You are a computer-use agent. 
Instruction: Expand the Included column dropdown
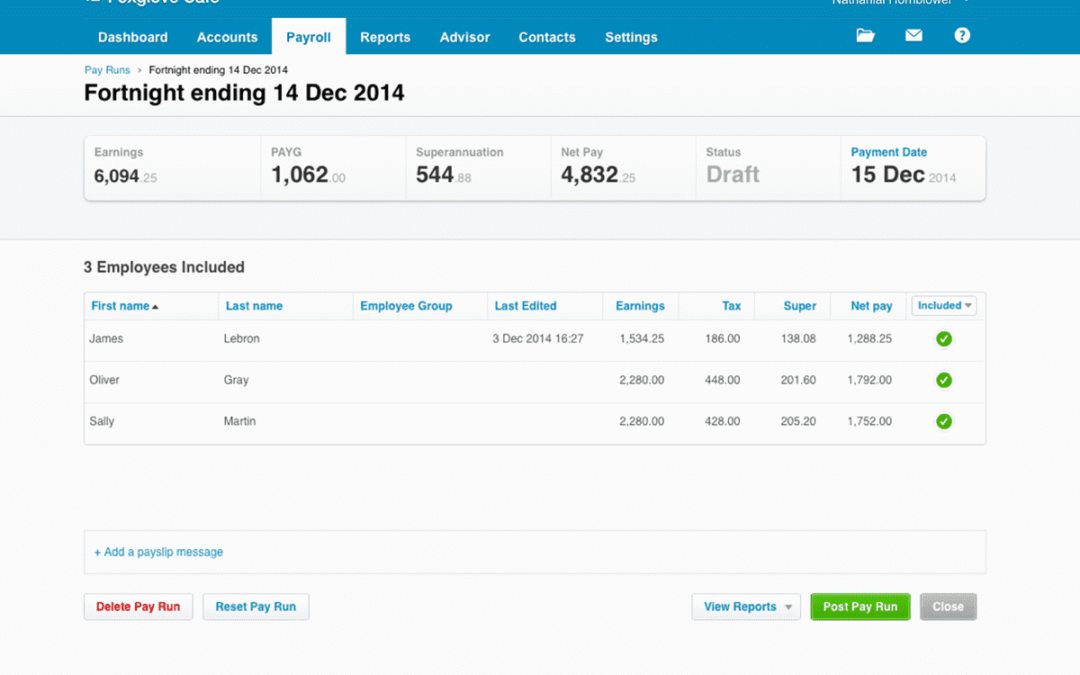coord(944,306)
